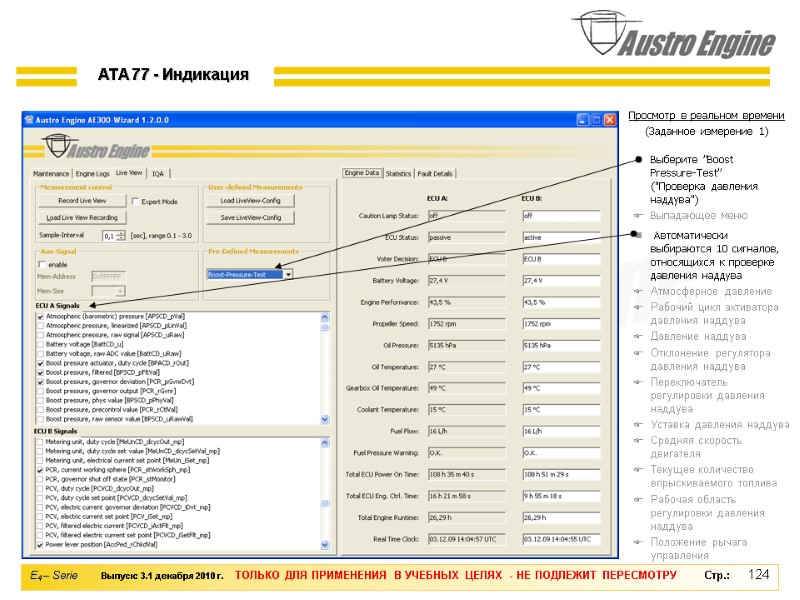
Task: Open the Boost-Pressure-Test dropdown arrow
Action: [288, 274]
